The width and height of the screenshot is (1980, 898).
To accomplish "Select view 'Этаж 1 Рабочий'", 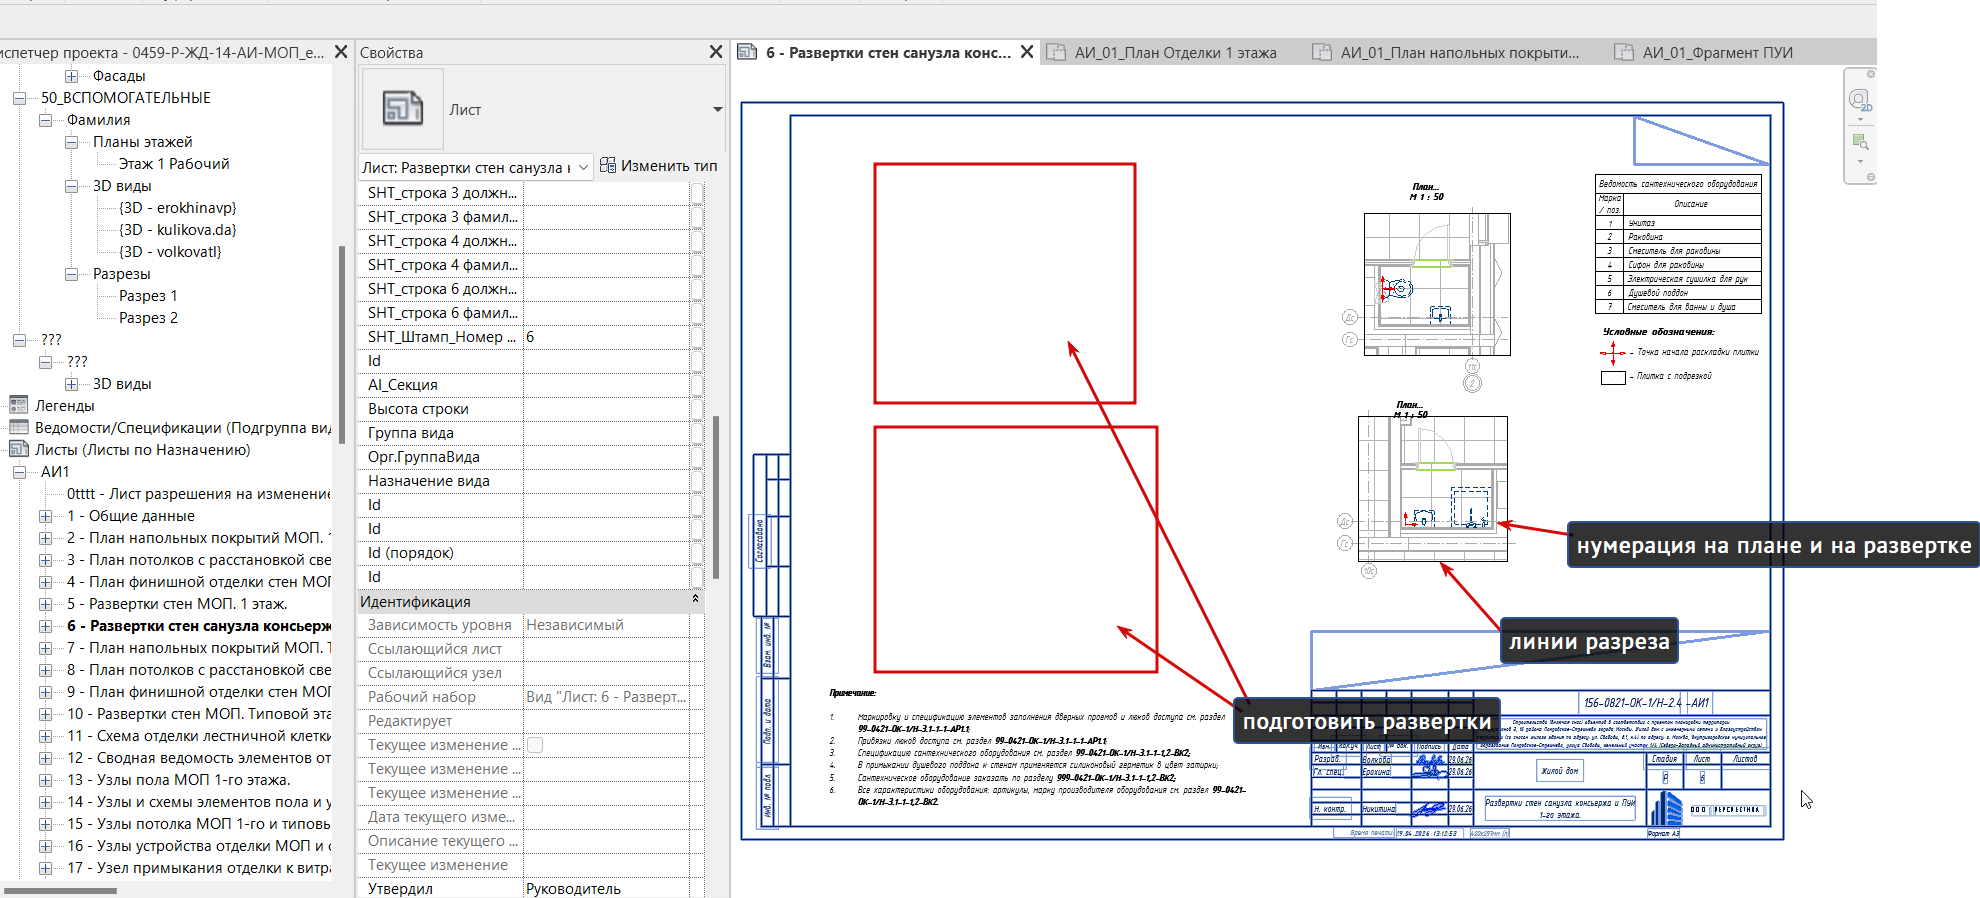I will point(174,164).
